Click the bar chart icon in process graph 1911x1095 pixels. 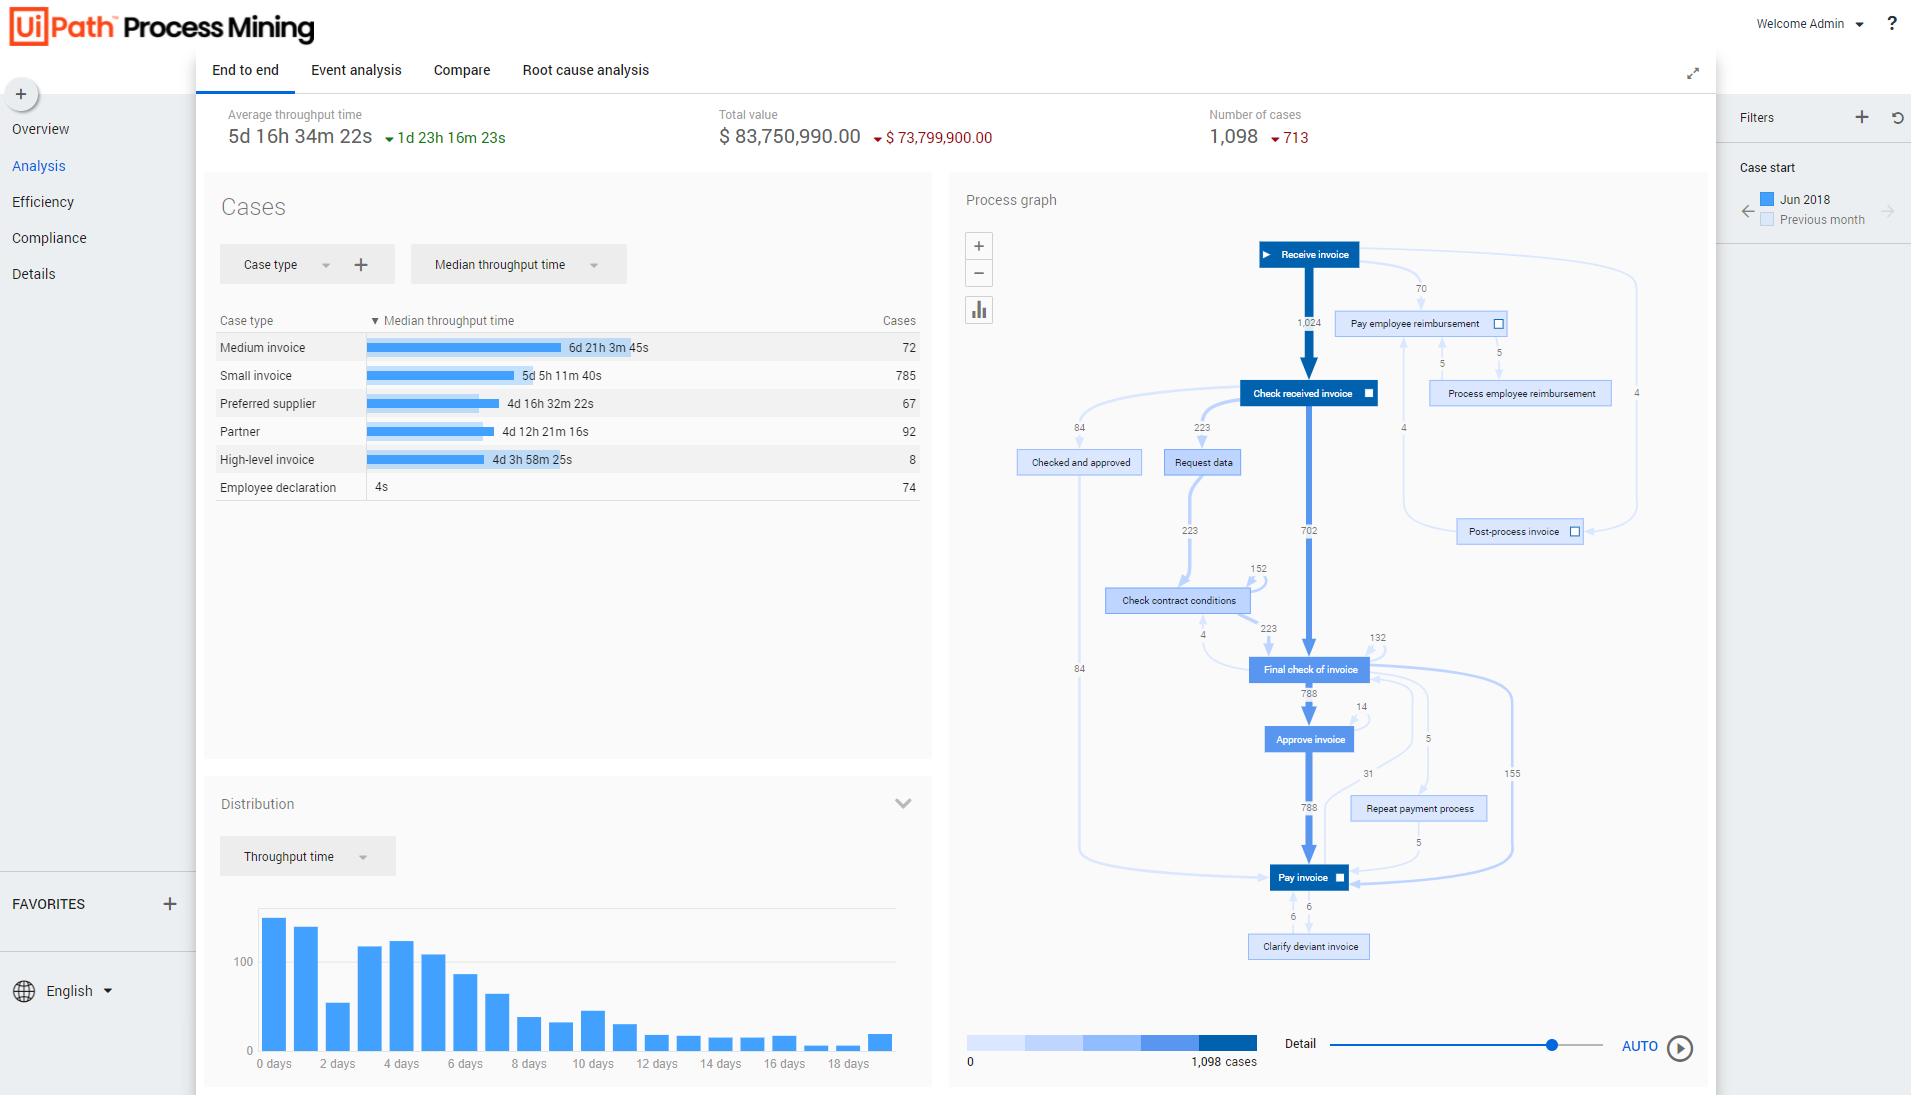coord(979,310)
